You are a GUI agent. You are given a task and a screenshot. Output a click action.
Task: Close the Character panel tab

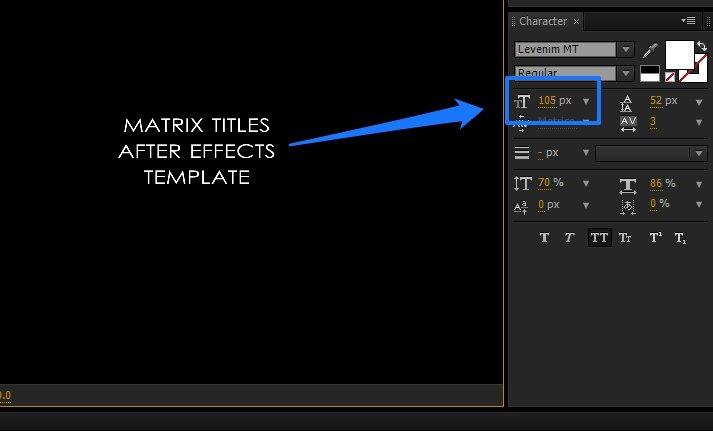click(x=576, y=21)
